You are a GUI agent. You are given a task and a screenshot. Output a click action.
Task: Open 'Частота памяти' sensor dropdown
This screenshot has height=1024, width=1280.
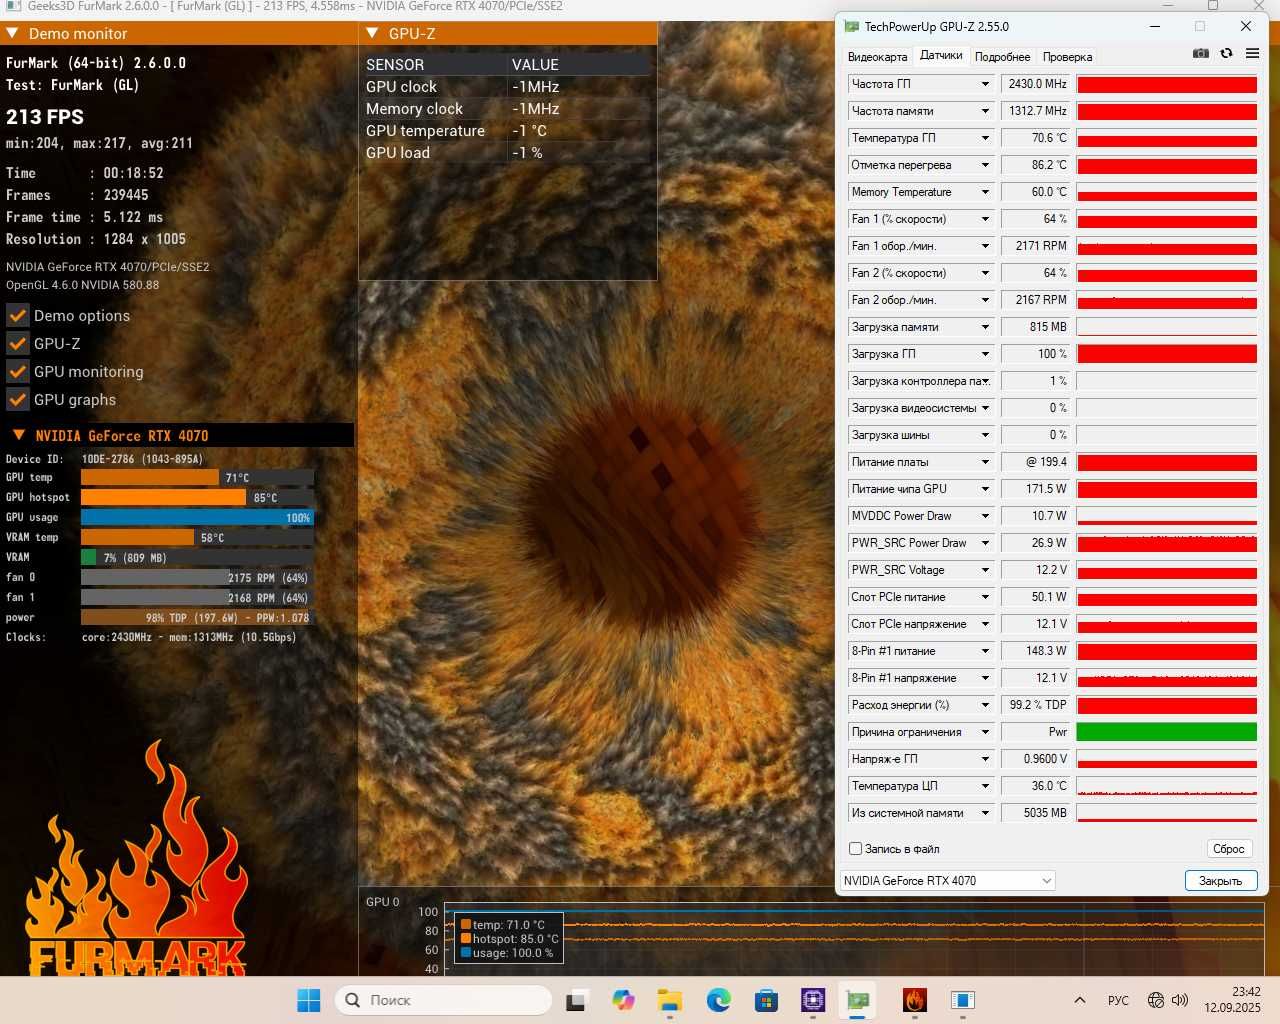[x=985, y=111]
